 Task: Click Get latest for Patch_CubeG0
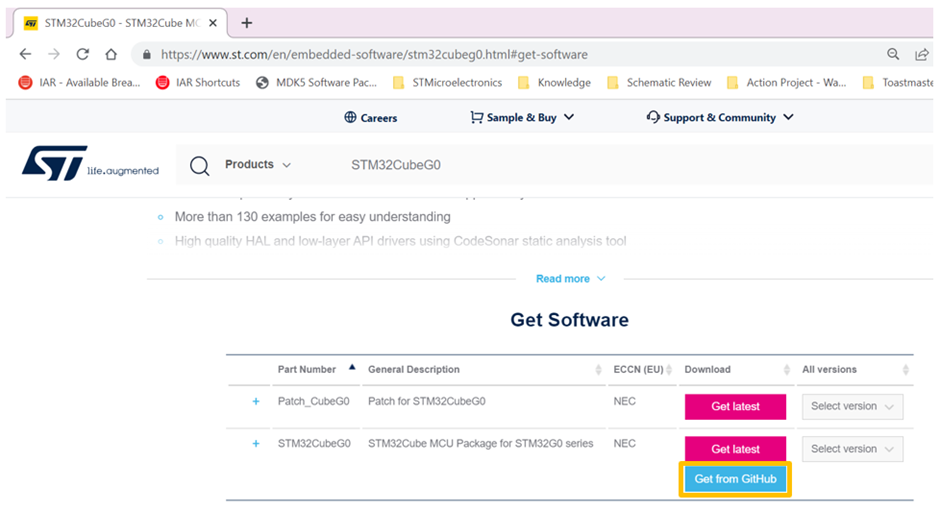pos(736,407)
